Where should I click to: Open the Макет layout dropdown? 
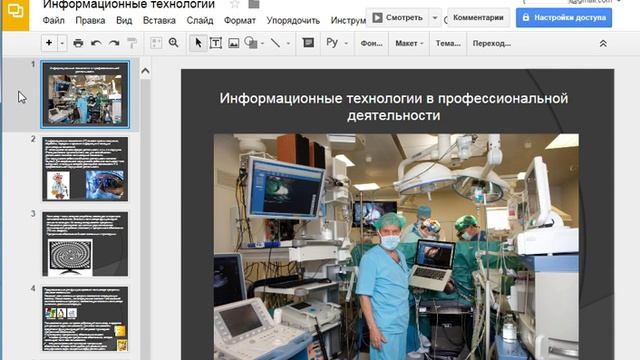(409, 43)
